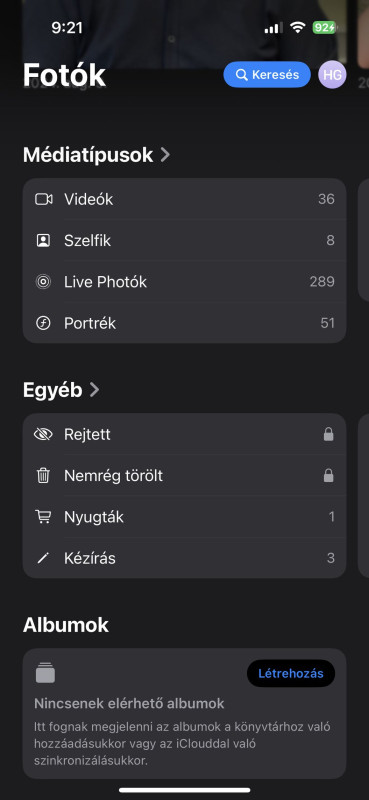Tap the selfie portrait icon beside Szelfik
The width and height of the screenshot is (369, 800).
[x=43, y=240]
